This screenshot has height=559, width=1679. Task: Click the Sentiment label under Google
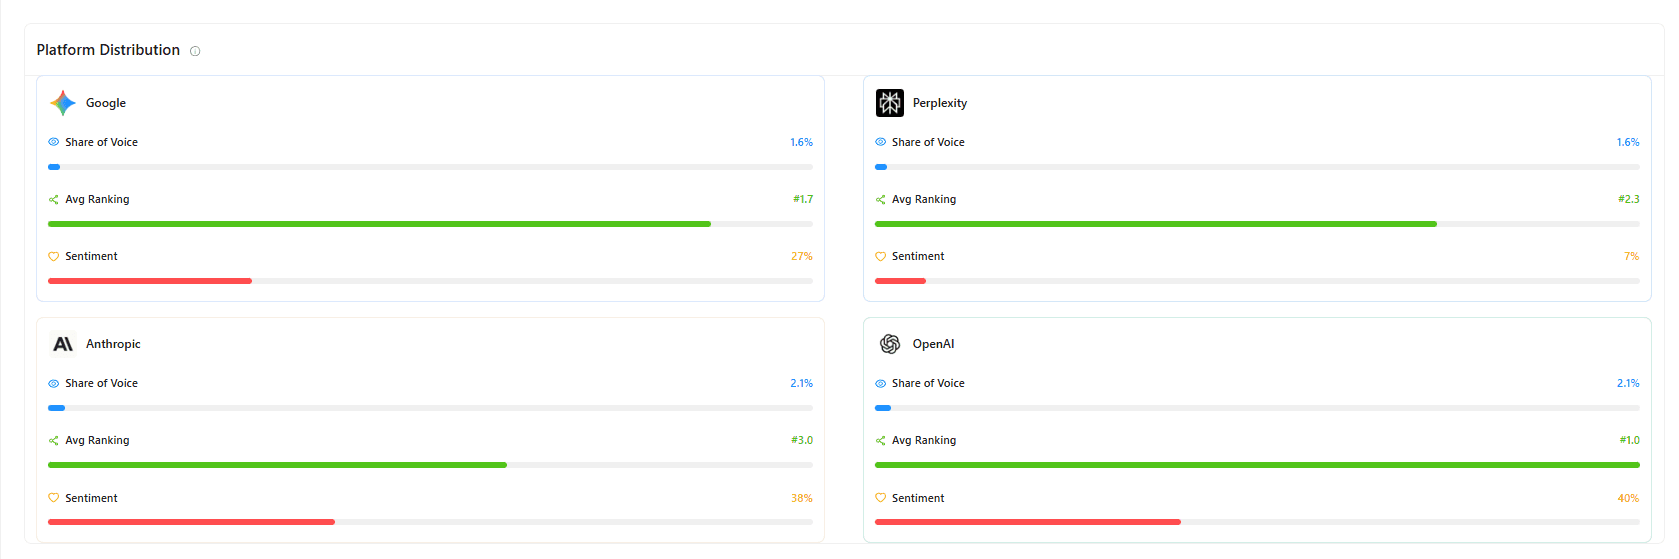coord(91,256)
